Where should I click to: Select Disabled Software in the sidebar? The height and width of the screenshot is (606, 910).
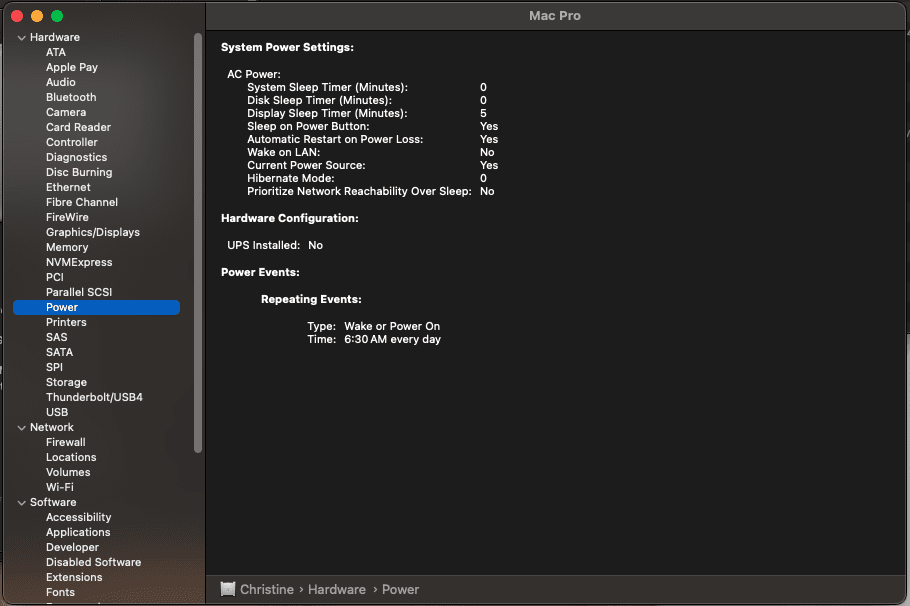pyautogui.click(x=93, y=562)
